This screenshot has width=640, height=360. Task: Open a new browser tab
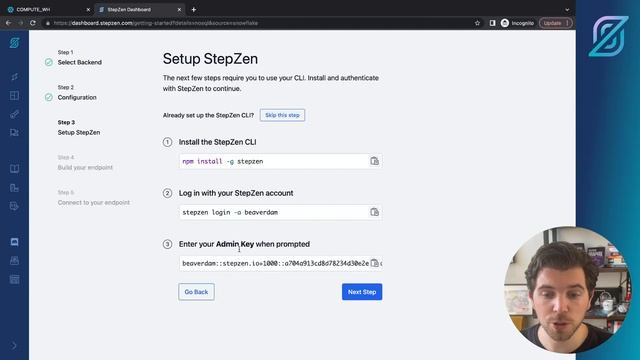click(194, 9)
